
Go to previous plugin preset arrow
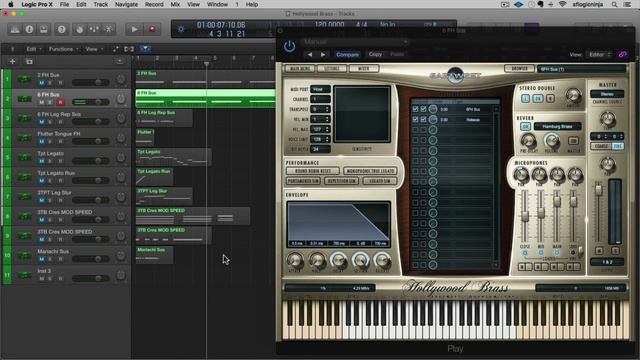pyautogui.click(x=310, y=54)
